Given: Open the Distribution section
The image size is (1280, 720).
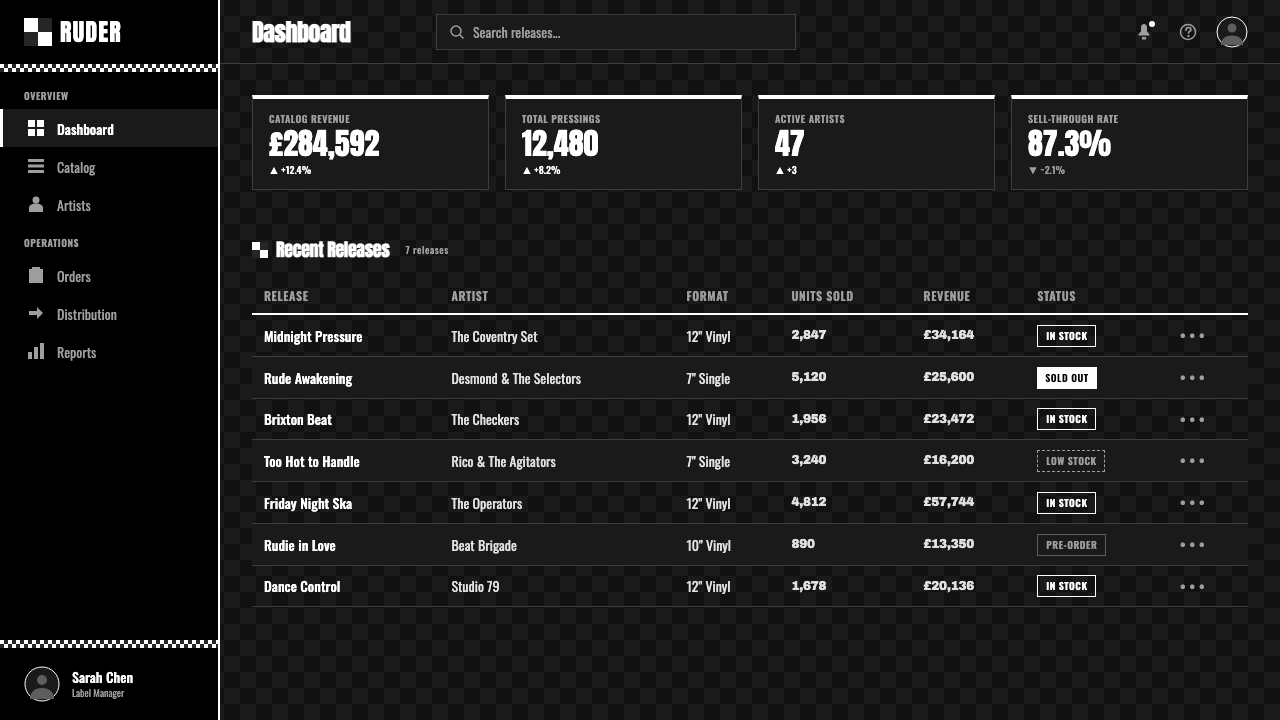Looking at the screenshot, I should tap(109, 314).
